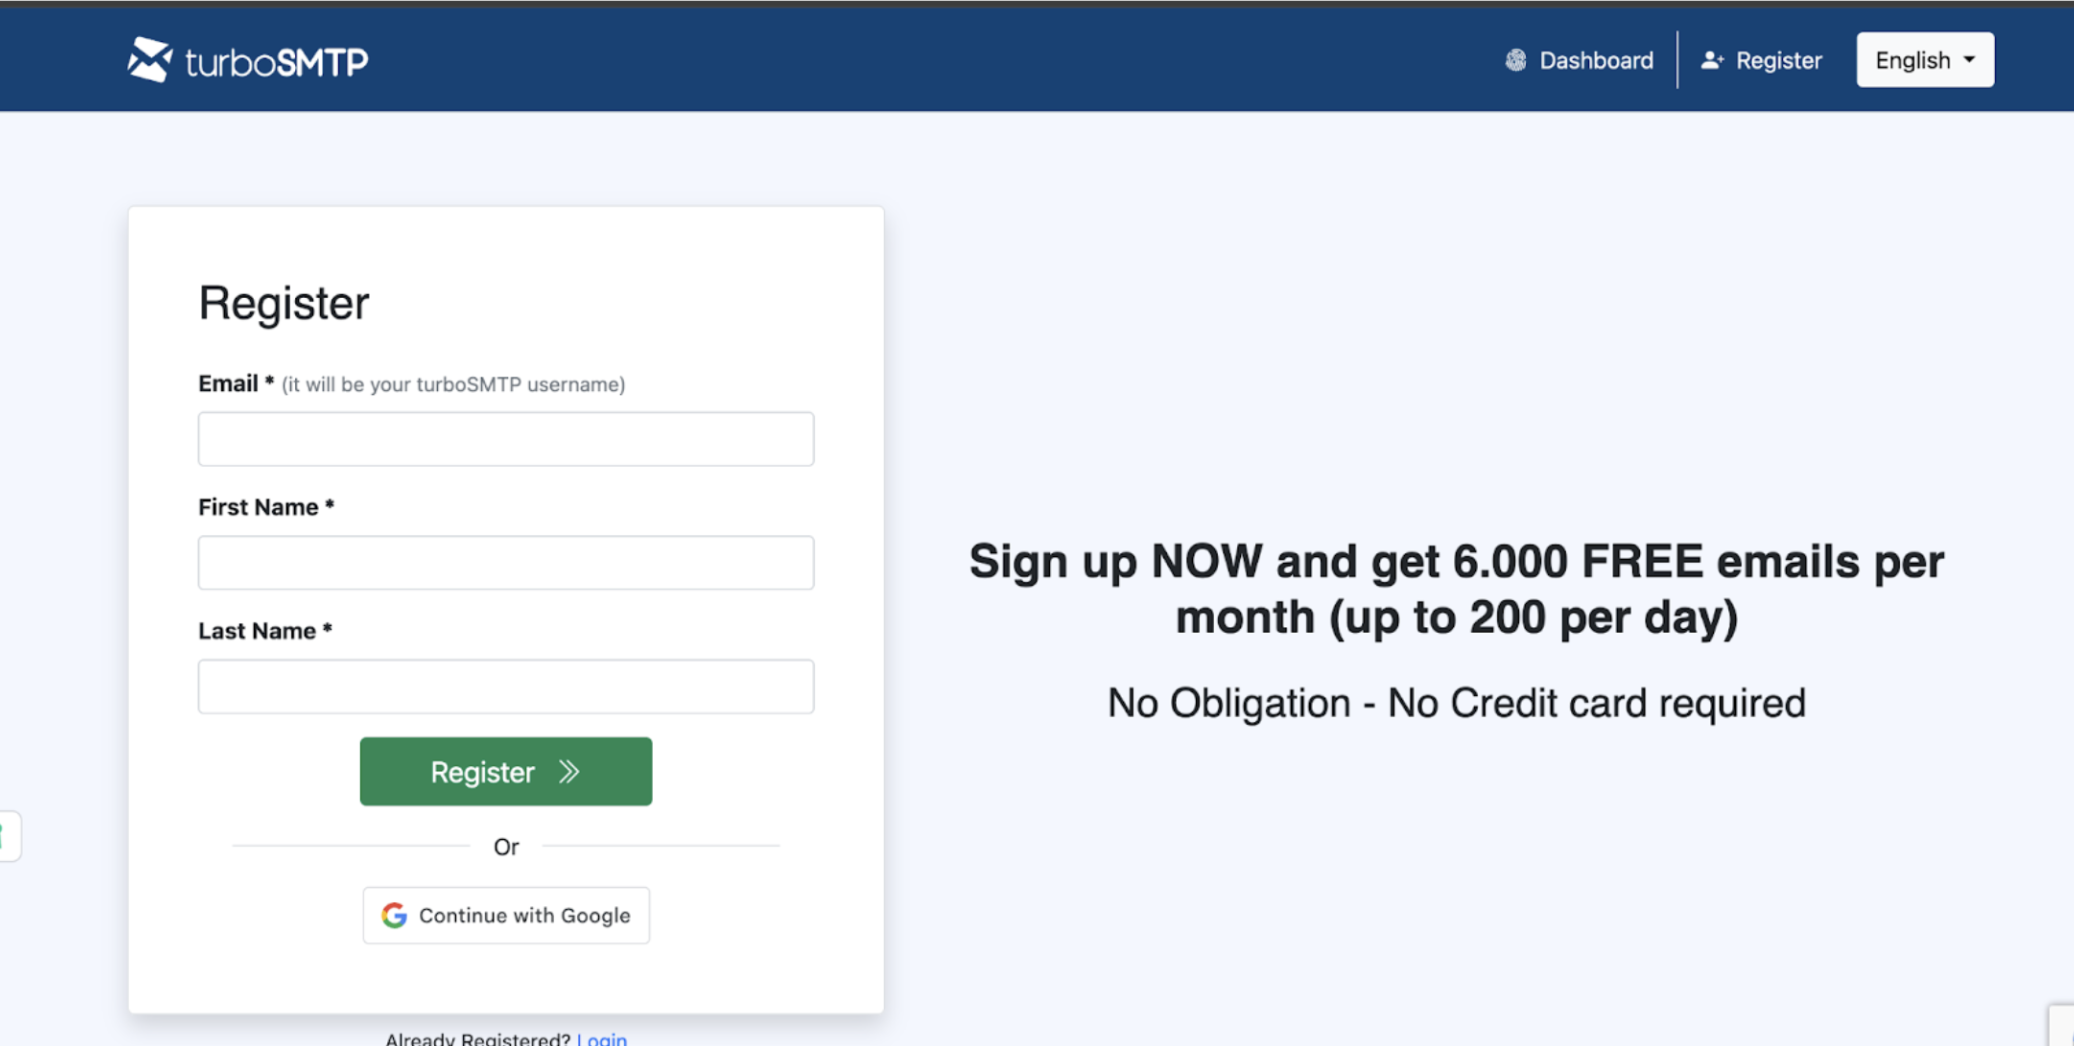Image resolution: width=2074 pixels, height=1046 pixels.
Task: Click the caret arrow on the language selector
Action: click(x=1969, y=60)
